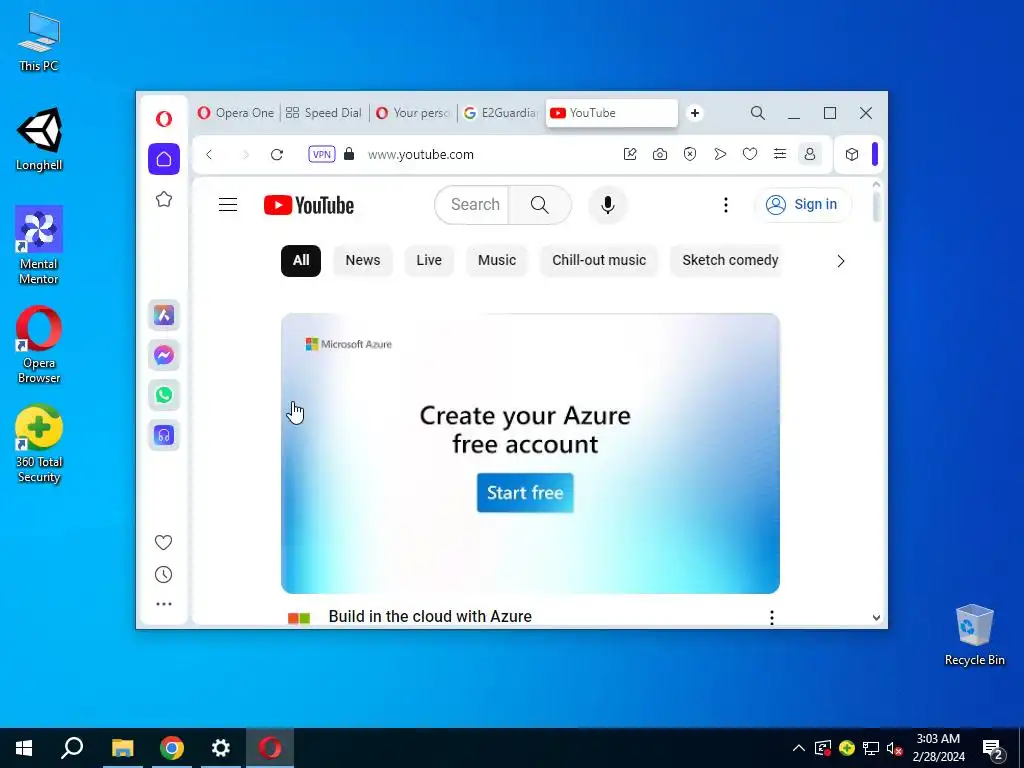1024x768 pixels.
Task: Open a new tab with plus button
Action: (x=695, y=113)
